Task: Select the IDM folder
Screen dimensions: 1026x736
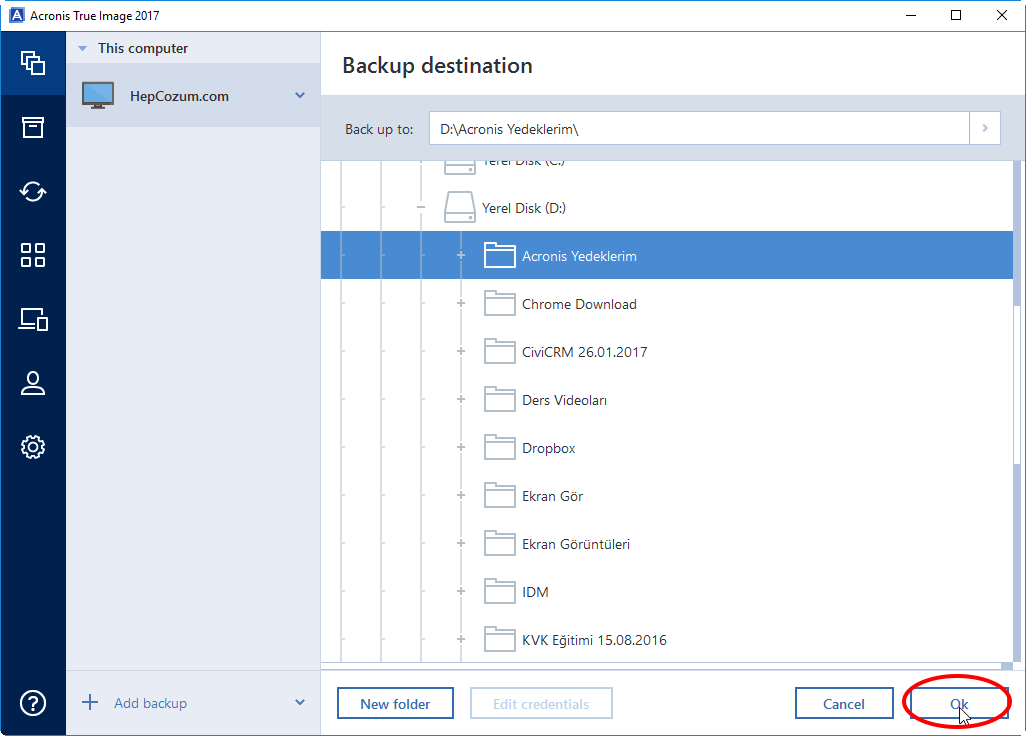Action: click(535, 592)
